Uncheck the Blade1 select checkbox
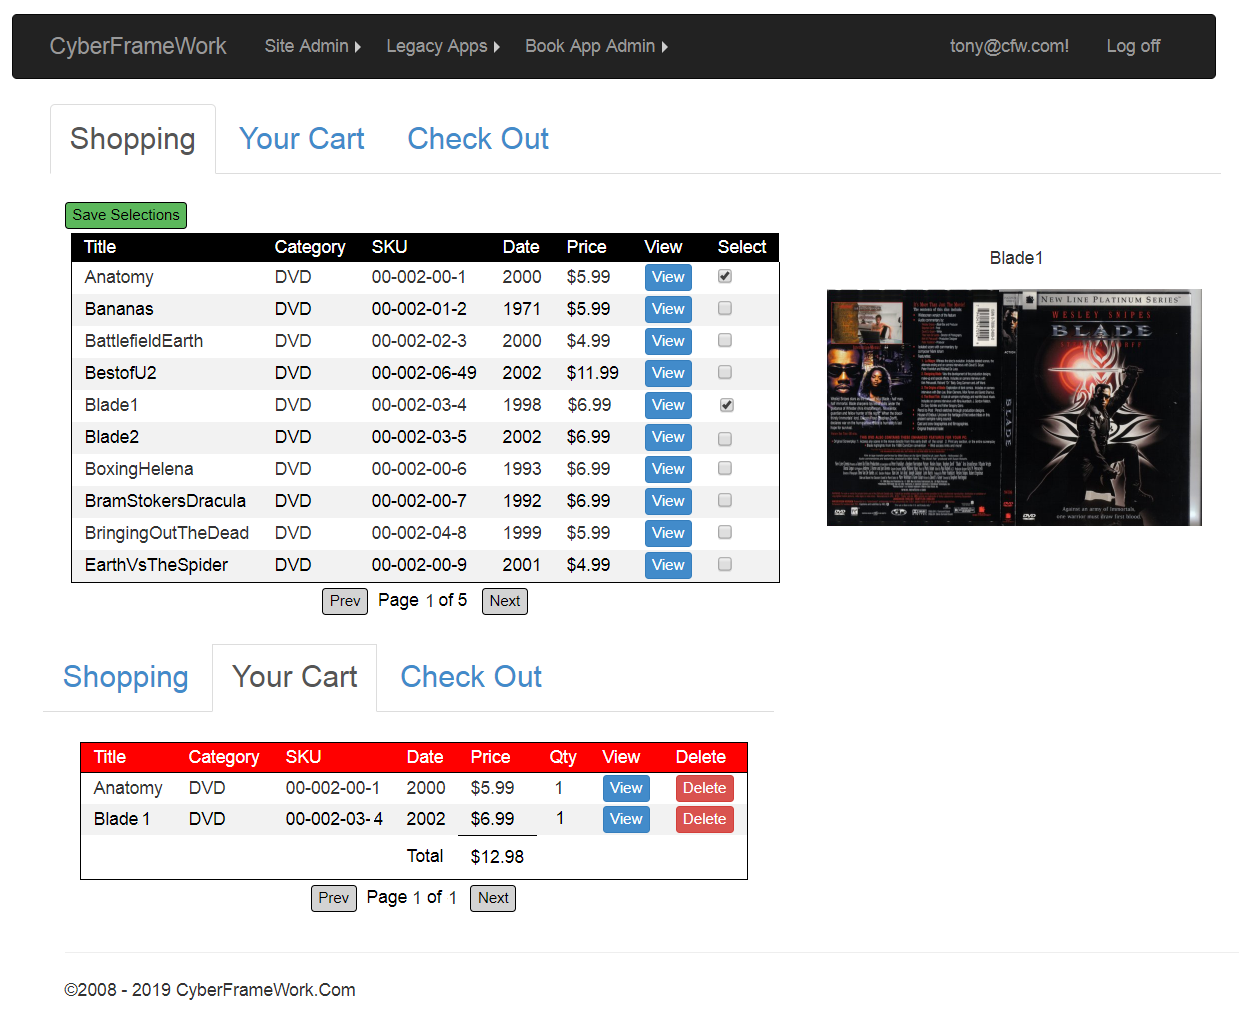 click(727, 405)
